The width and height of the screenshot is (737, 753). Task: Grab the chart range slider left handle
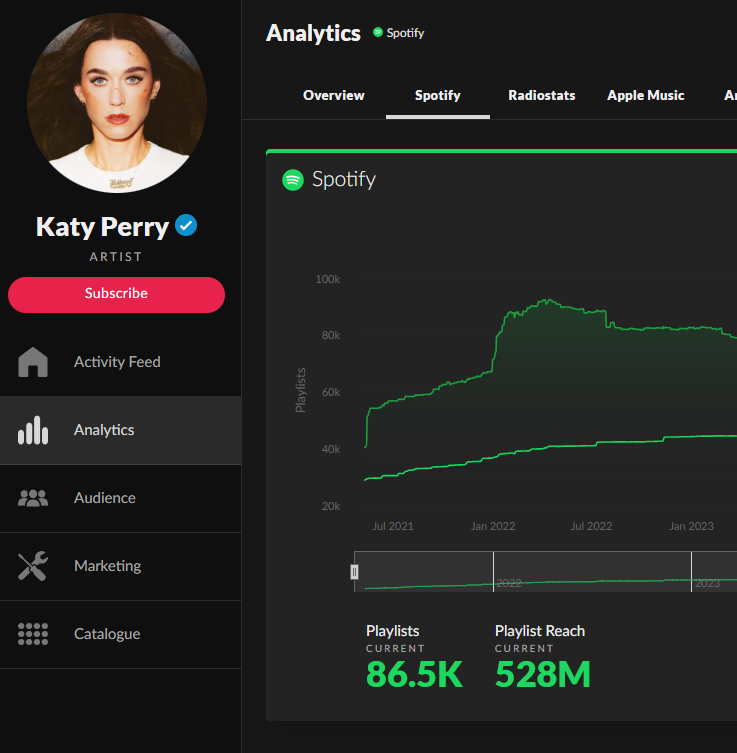click(354, 572)
